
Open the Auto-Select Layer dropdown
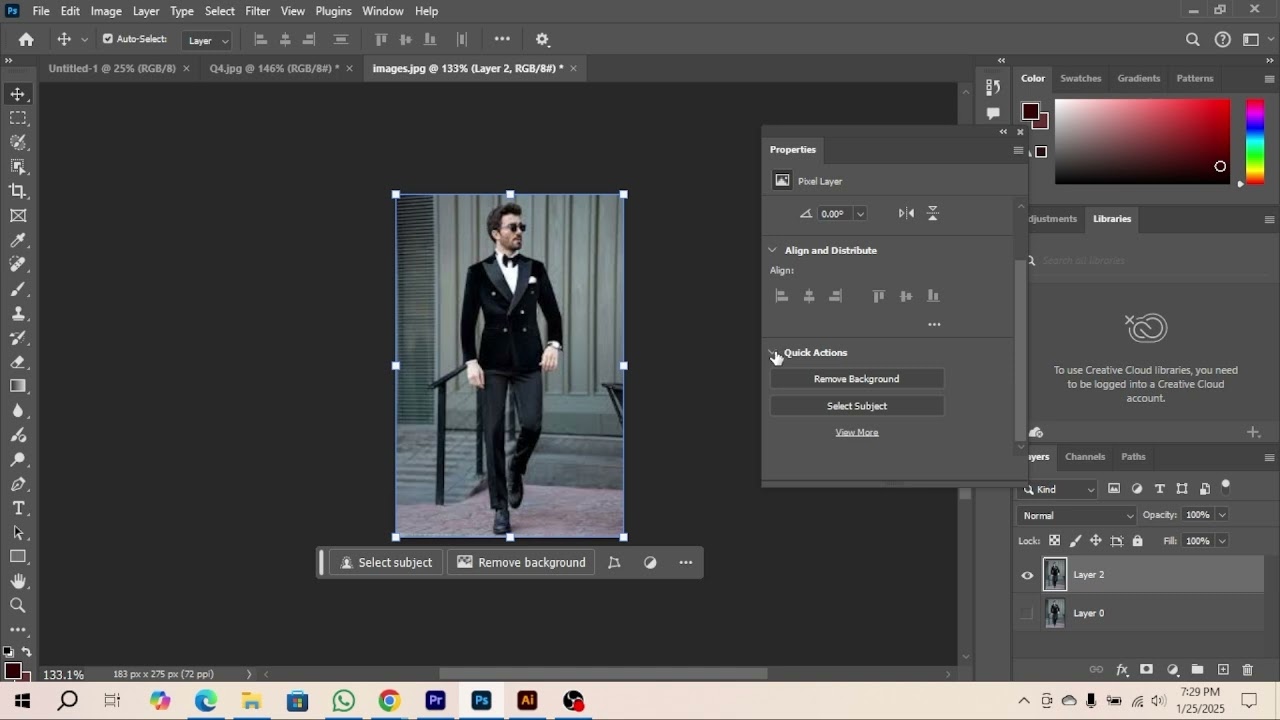(208, 40)
